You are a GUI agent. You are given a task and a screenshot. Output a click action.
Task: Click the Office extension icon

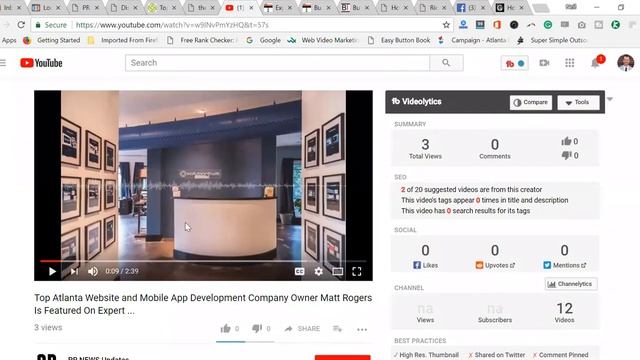(x=497, y=25)
